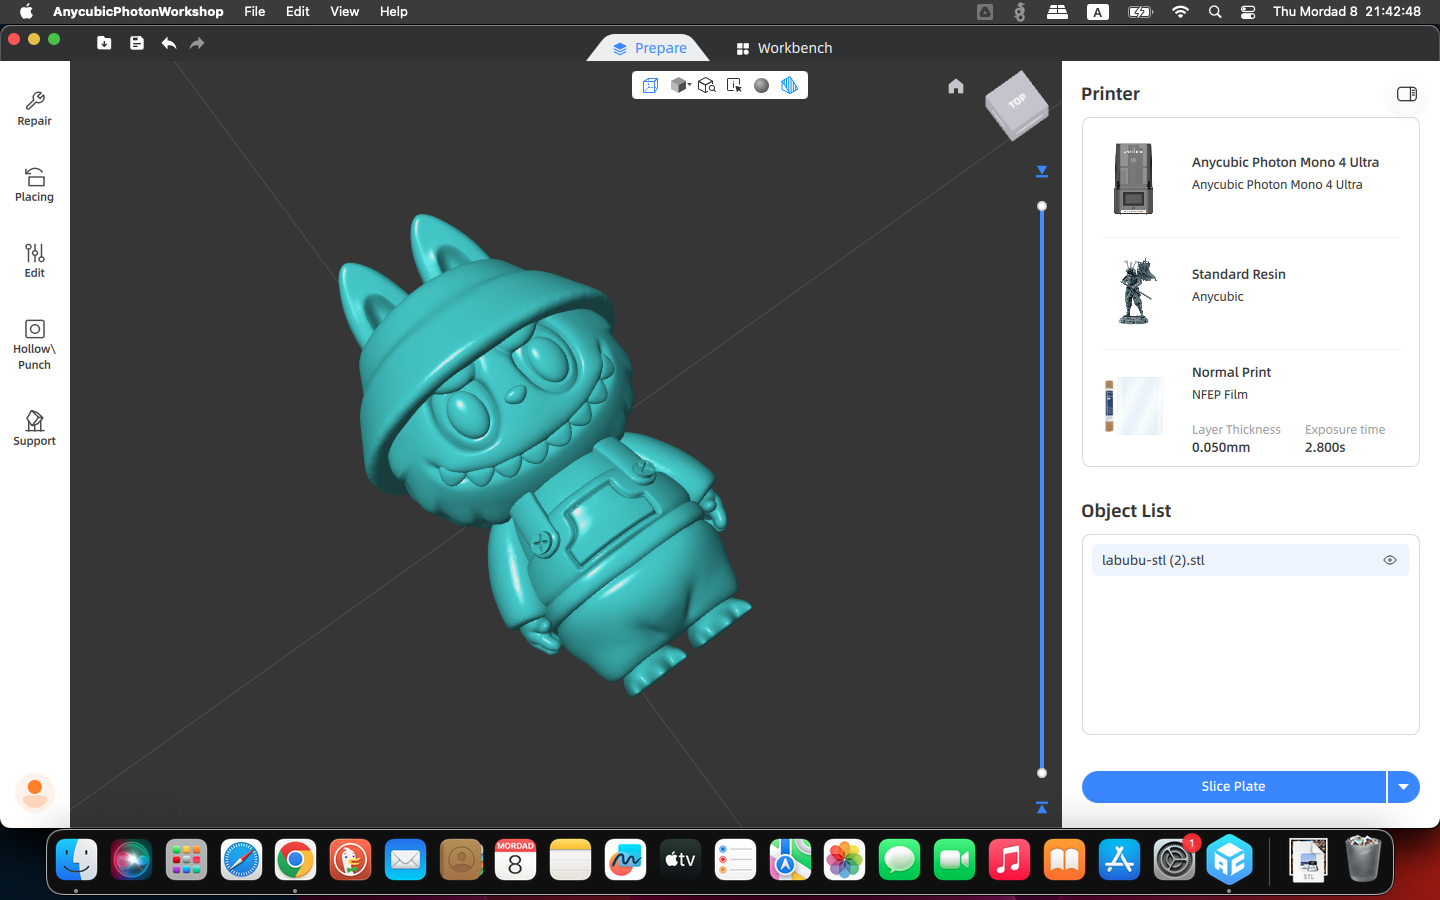This screenshot has width=1440, height=900.
Task: Toggle the right panel sidebar icon
Action: (x=1407, y=94)
